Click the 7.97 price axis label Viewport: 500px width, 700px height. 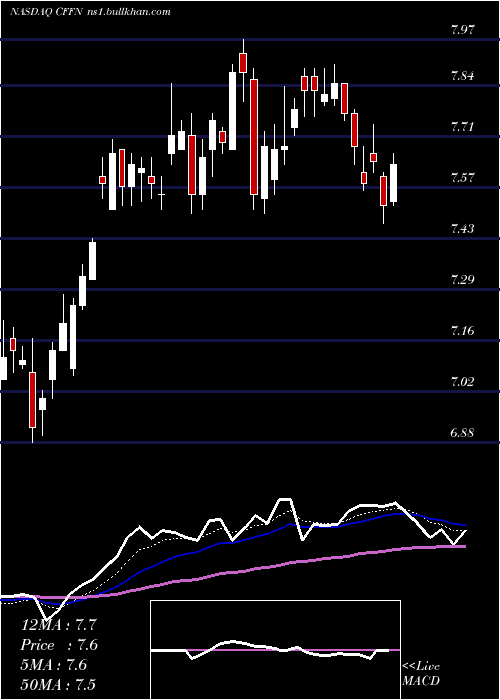click(463, 30)
